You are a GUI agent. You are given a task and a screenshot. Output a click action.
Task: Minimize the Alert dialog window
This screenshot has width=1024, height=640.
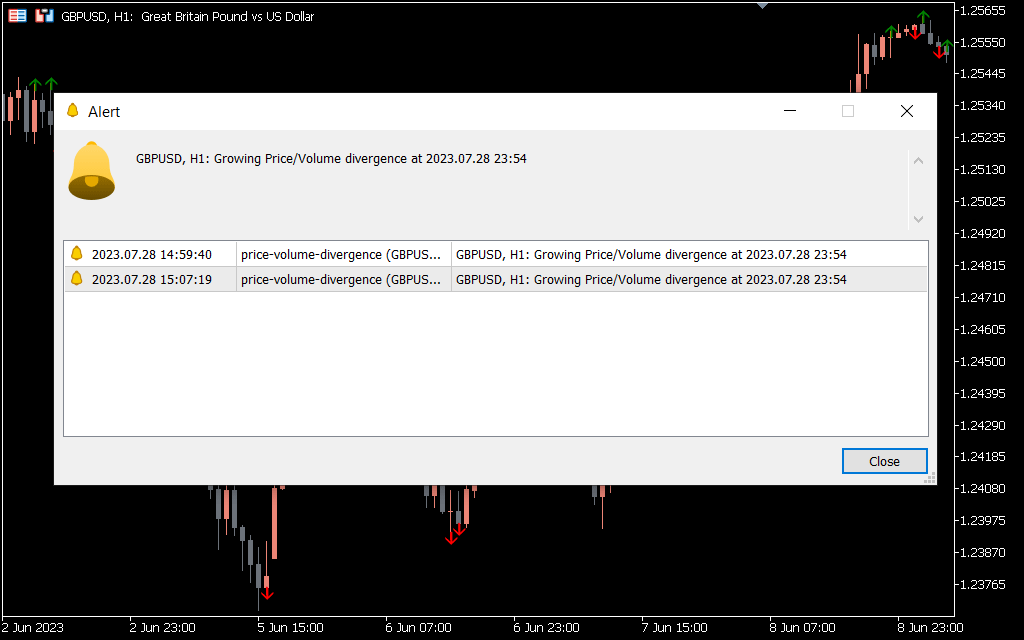790,111
